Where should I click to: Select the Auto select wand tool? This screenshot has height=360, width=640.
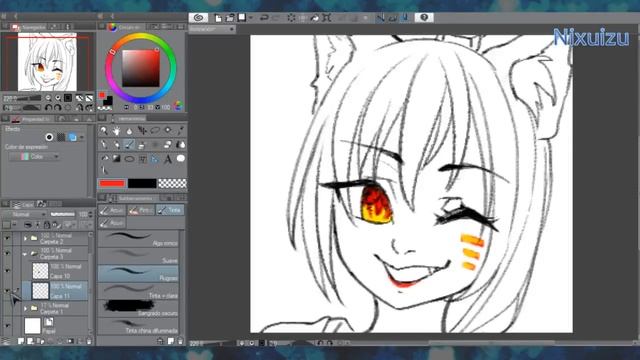coord(168,131)
